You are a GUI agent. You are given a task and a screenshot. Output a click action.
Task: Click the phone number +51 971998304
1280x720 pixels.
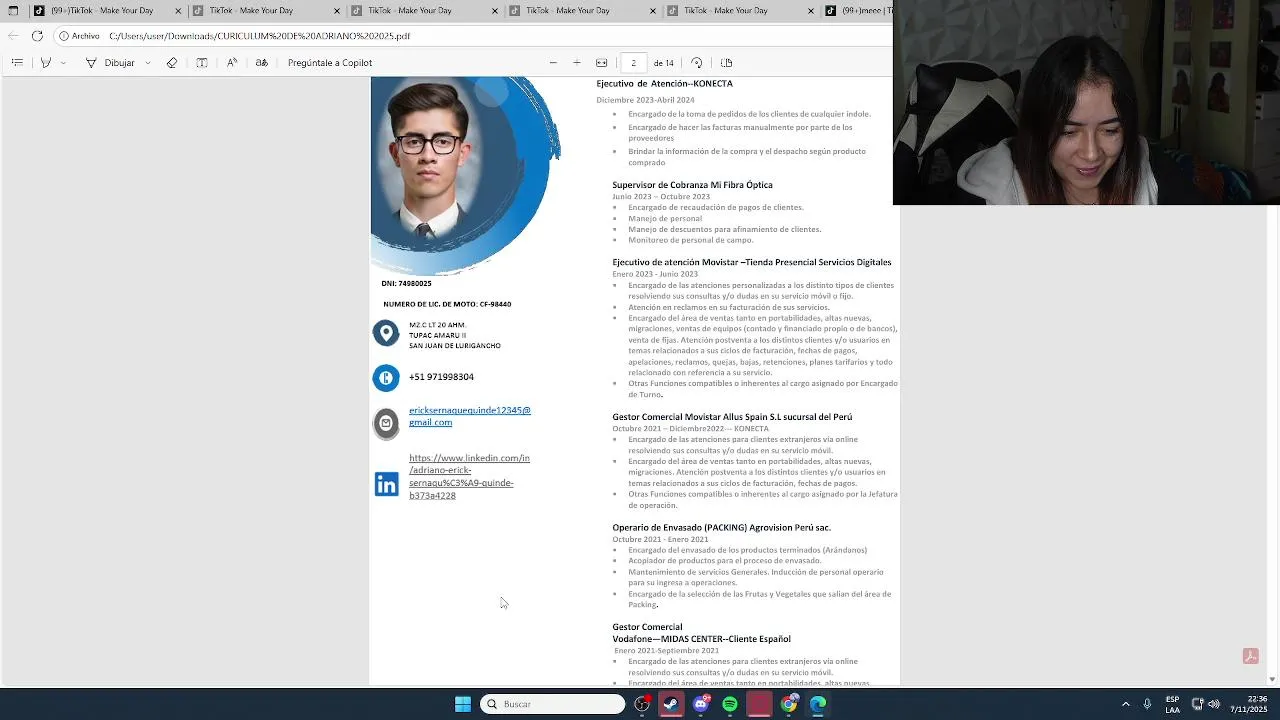[441, 377]
